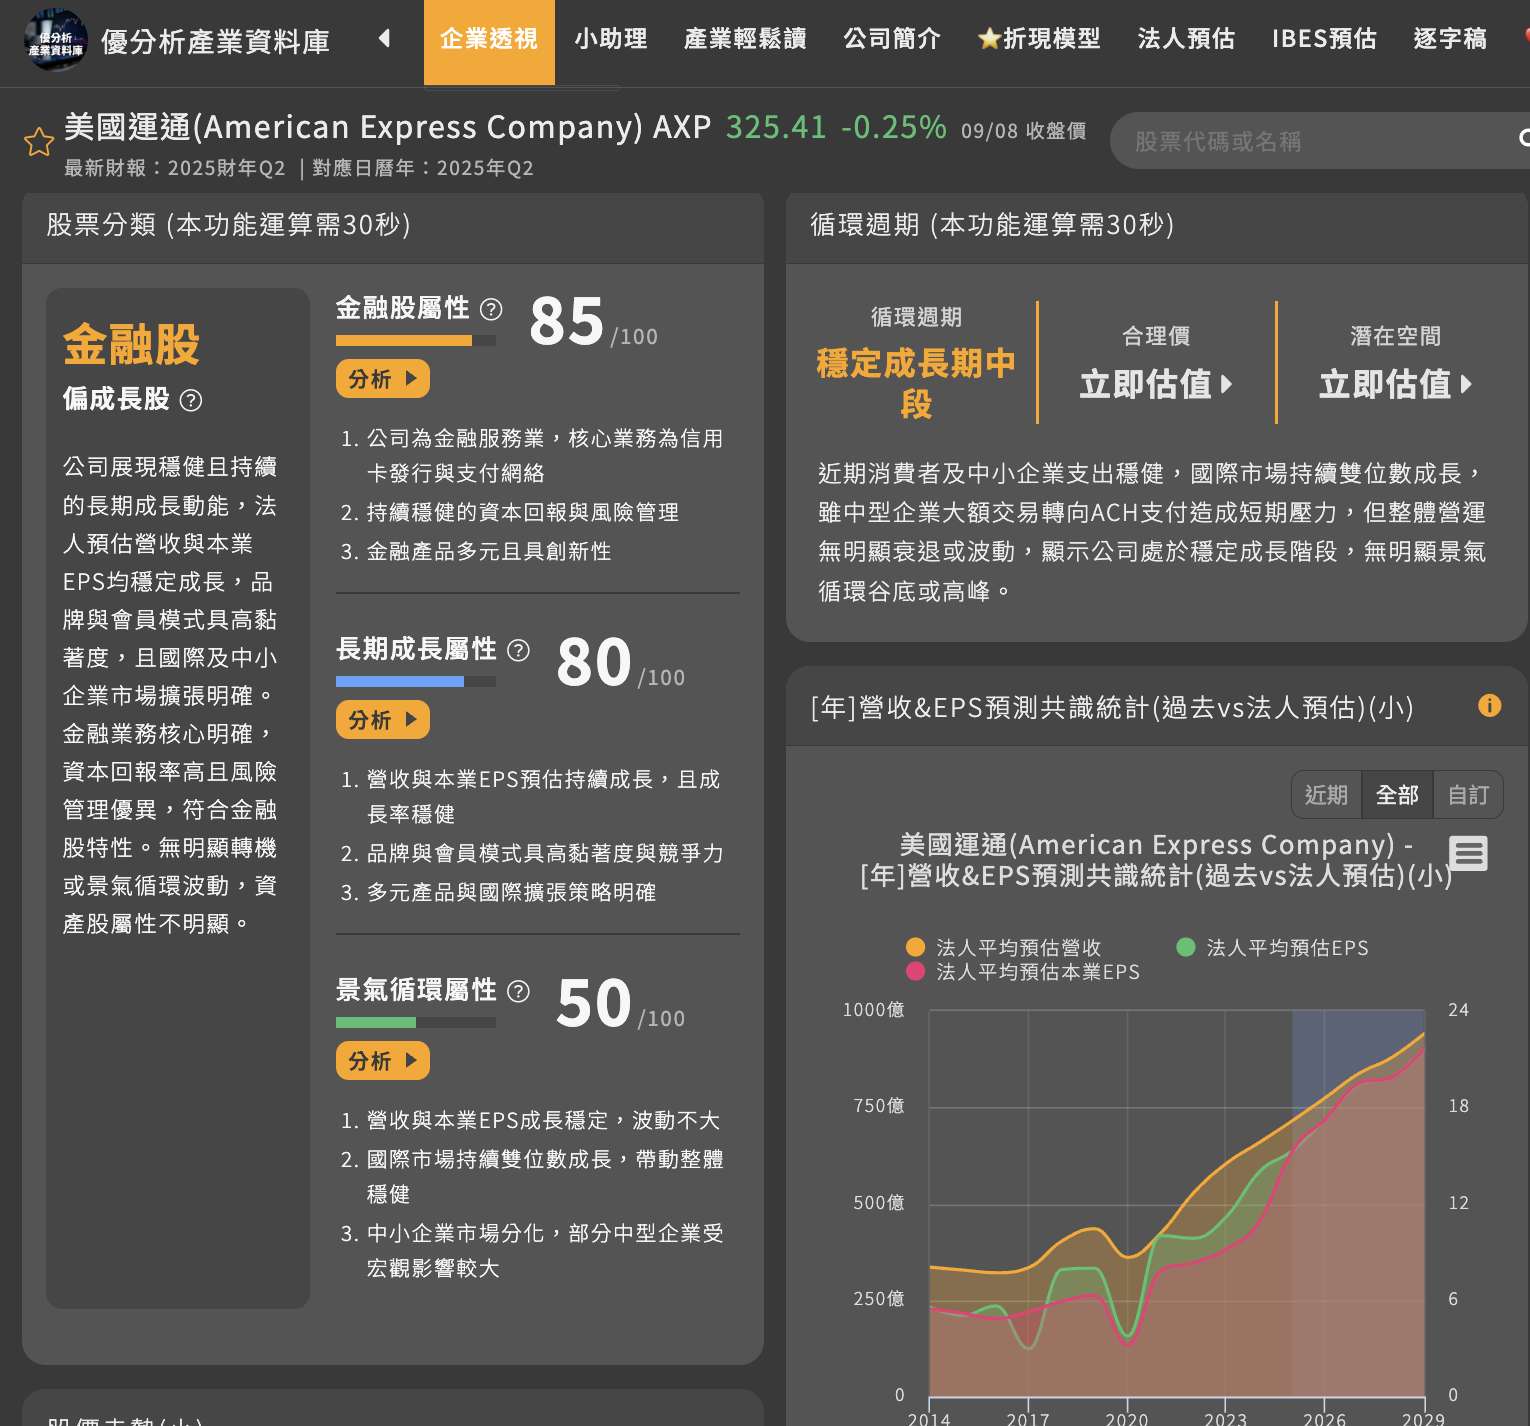1530x1426 pixels.
Task: Focus the 股票代碼或名稱 search field
Action: [x=1320, y=141]
